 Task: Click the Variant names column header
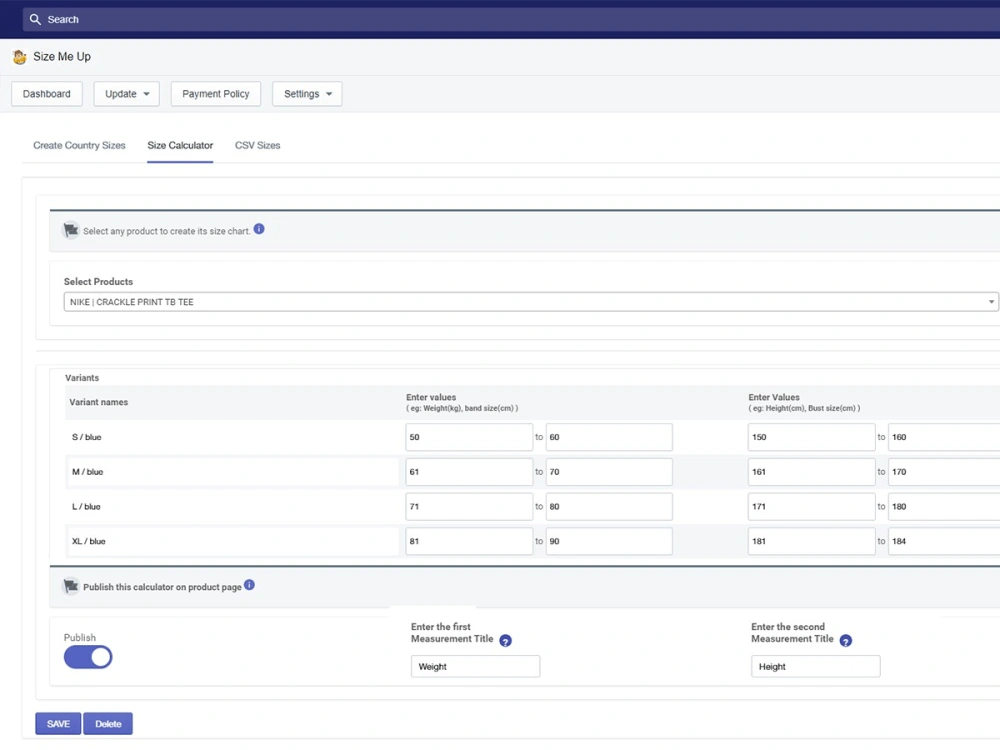coord(99,402)
